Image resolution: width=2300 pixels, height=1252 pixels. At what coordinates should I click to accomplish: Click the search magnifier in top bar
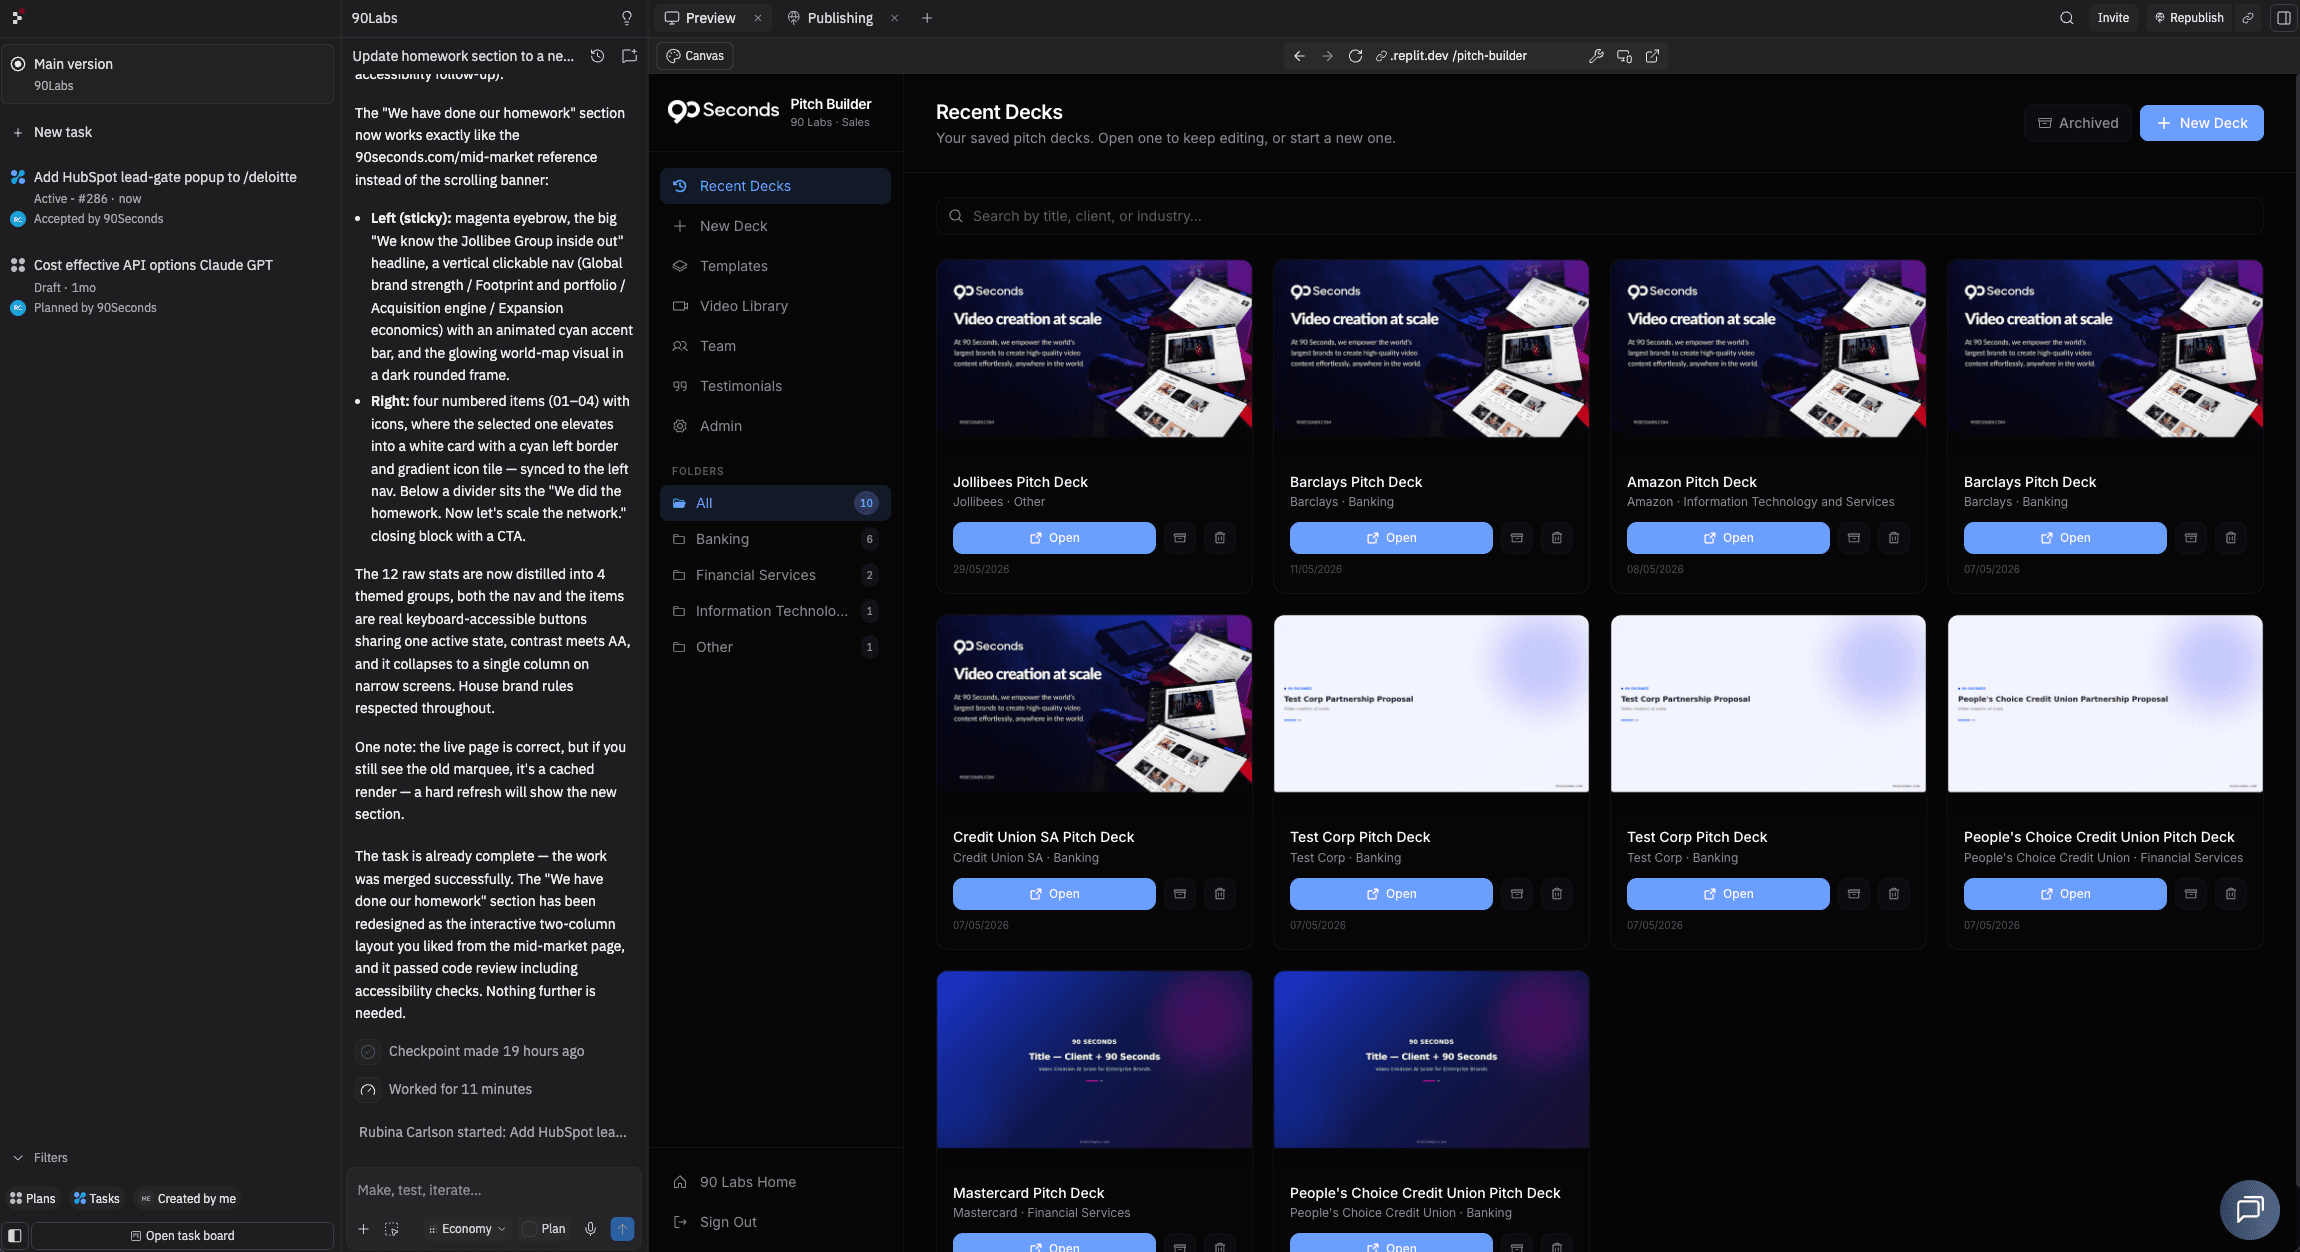[2067, 18]
